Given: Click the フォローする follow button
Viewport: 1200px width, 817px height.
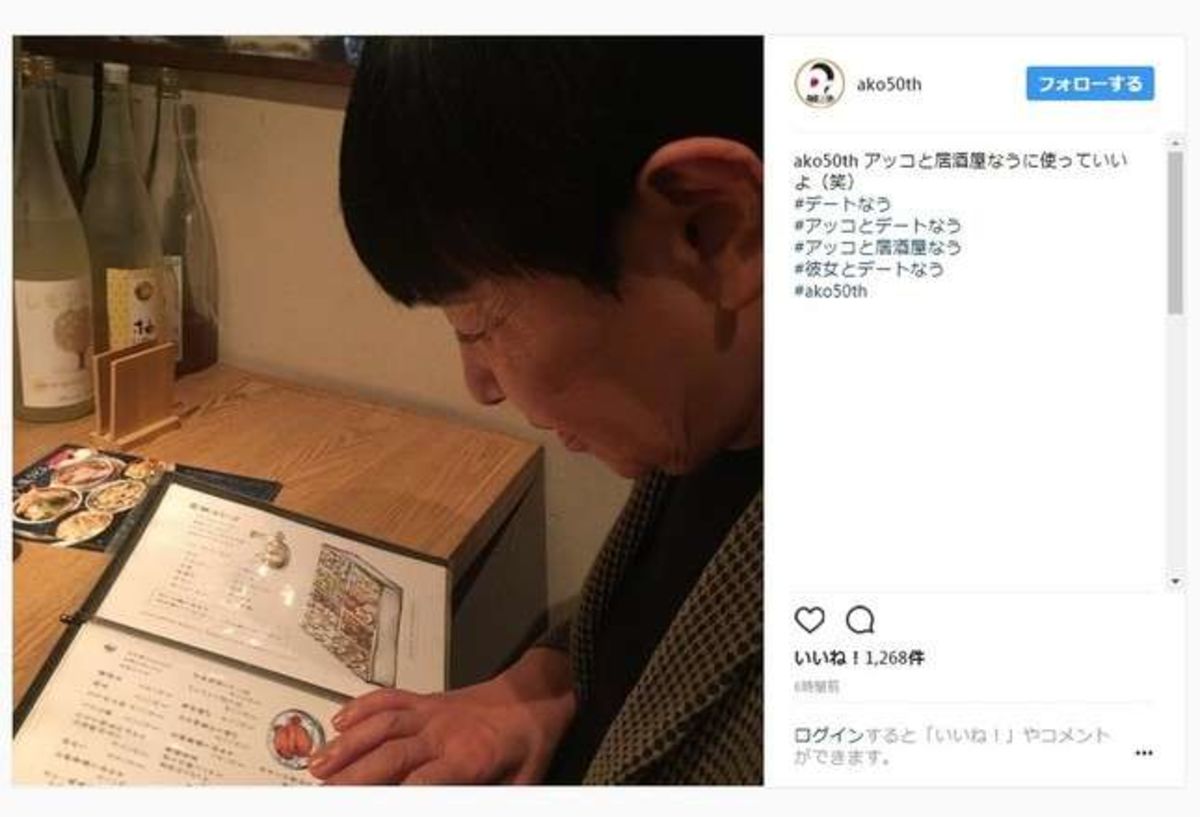Looking at the screenshot, I should tap(1090, 84).
